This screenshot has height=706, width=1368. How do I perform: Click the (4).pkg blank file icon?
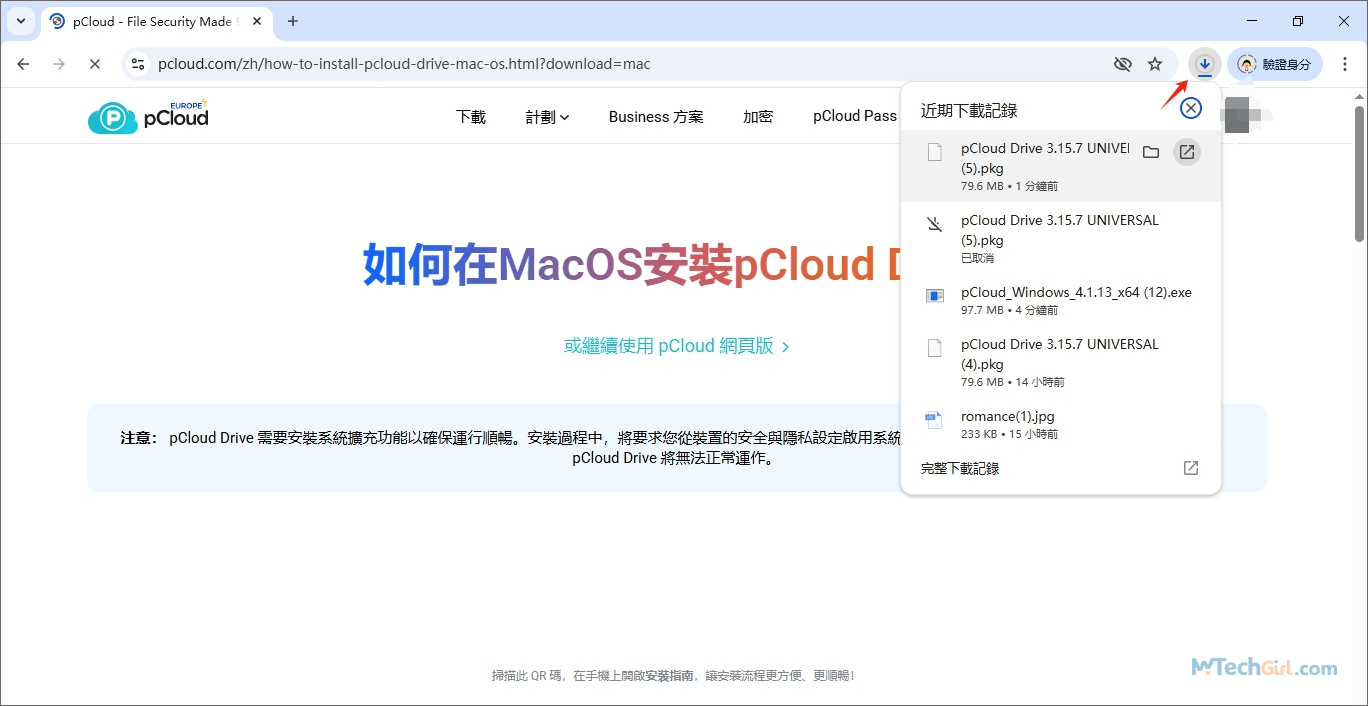click(935, 348)
